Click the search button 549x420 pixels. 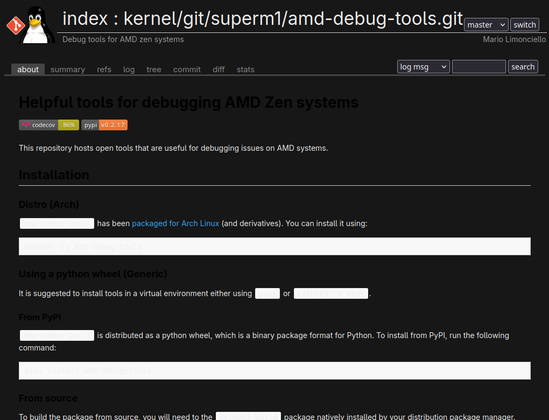click(x=523, y=66)
